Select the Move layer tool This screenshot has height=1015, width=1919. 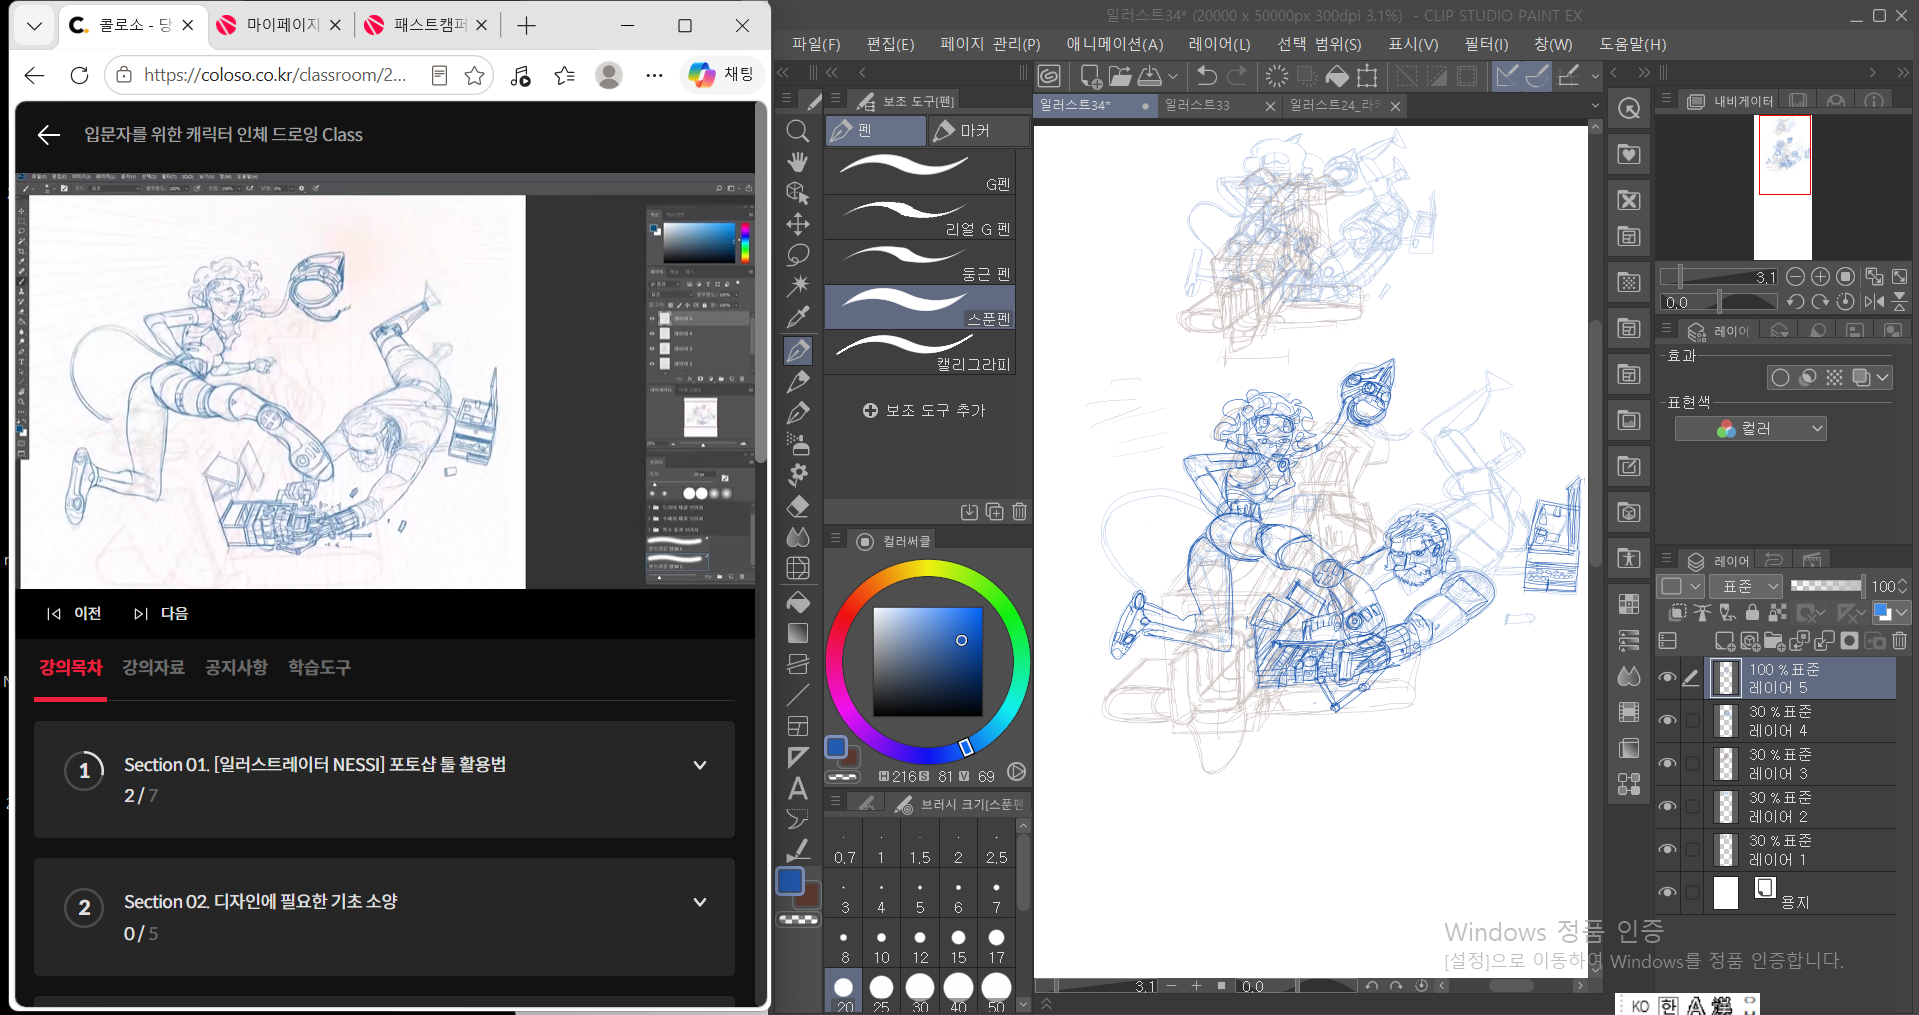pyautogui.click(x=797, y=224)
